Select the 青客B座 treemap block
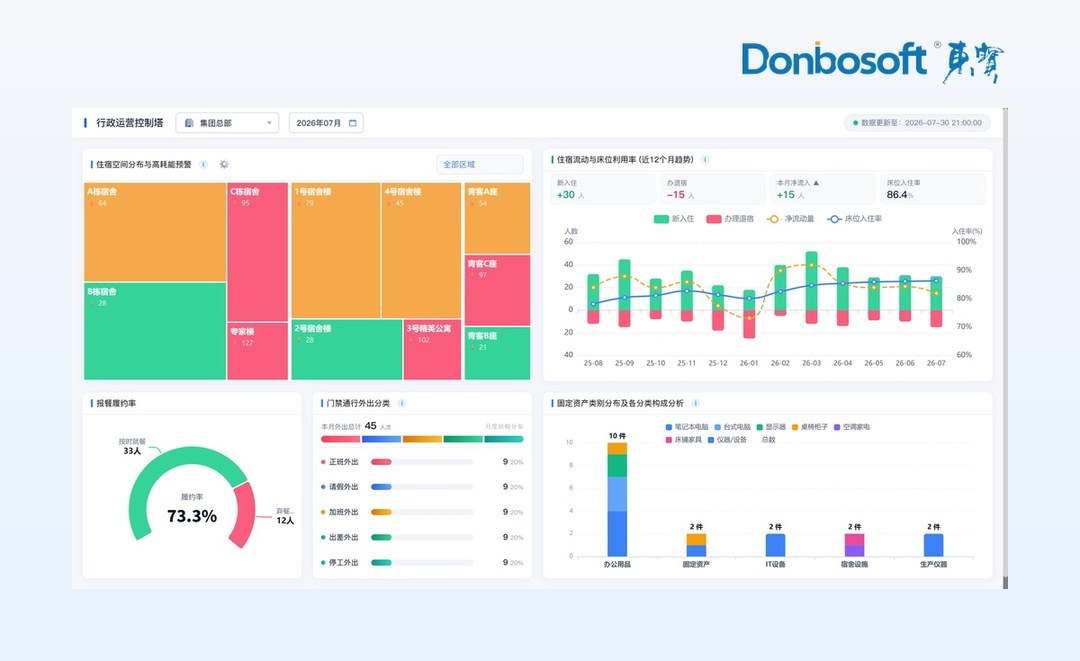 pos(497,353)
